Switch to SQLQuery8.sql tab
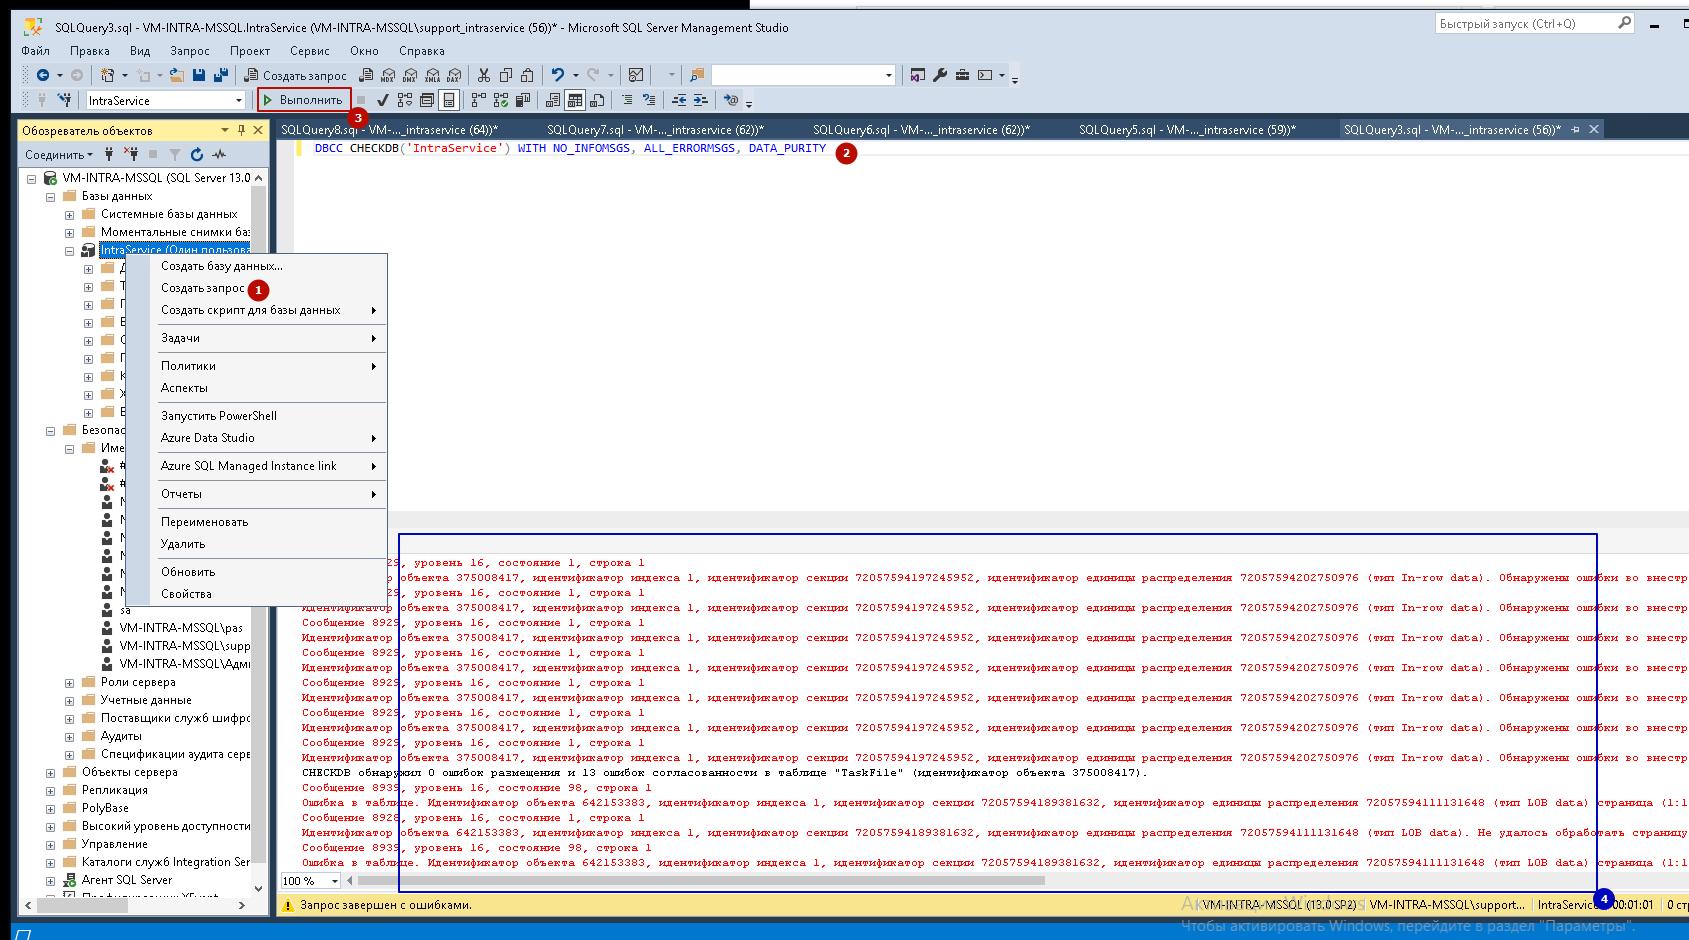The height and width of the screenshot is (940, 1689). 389,130
